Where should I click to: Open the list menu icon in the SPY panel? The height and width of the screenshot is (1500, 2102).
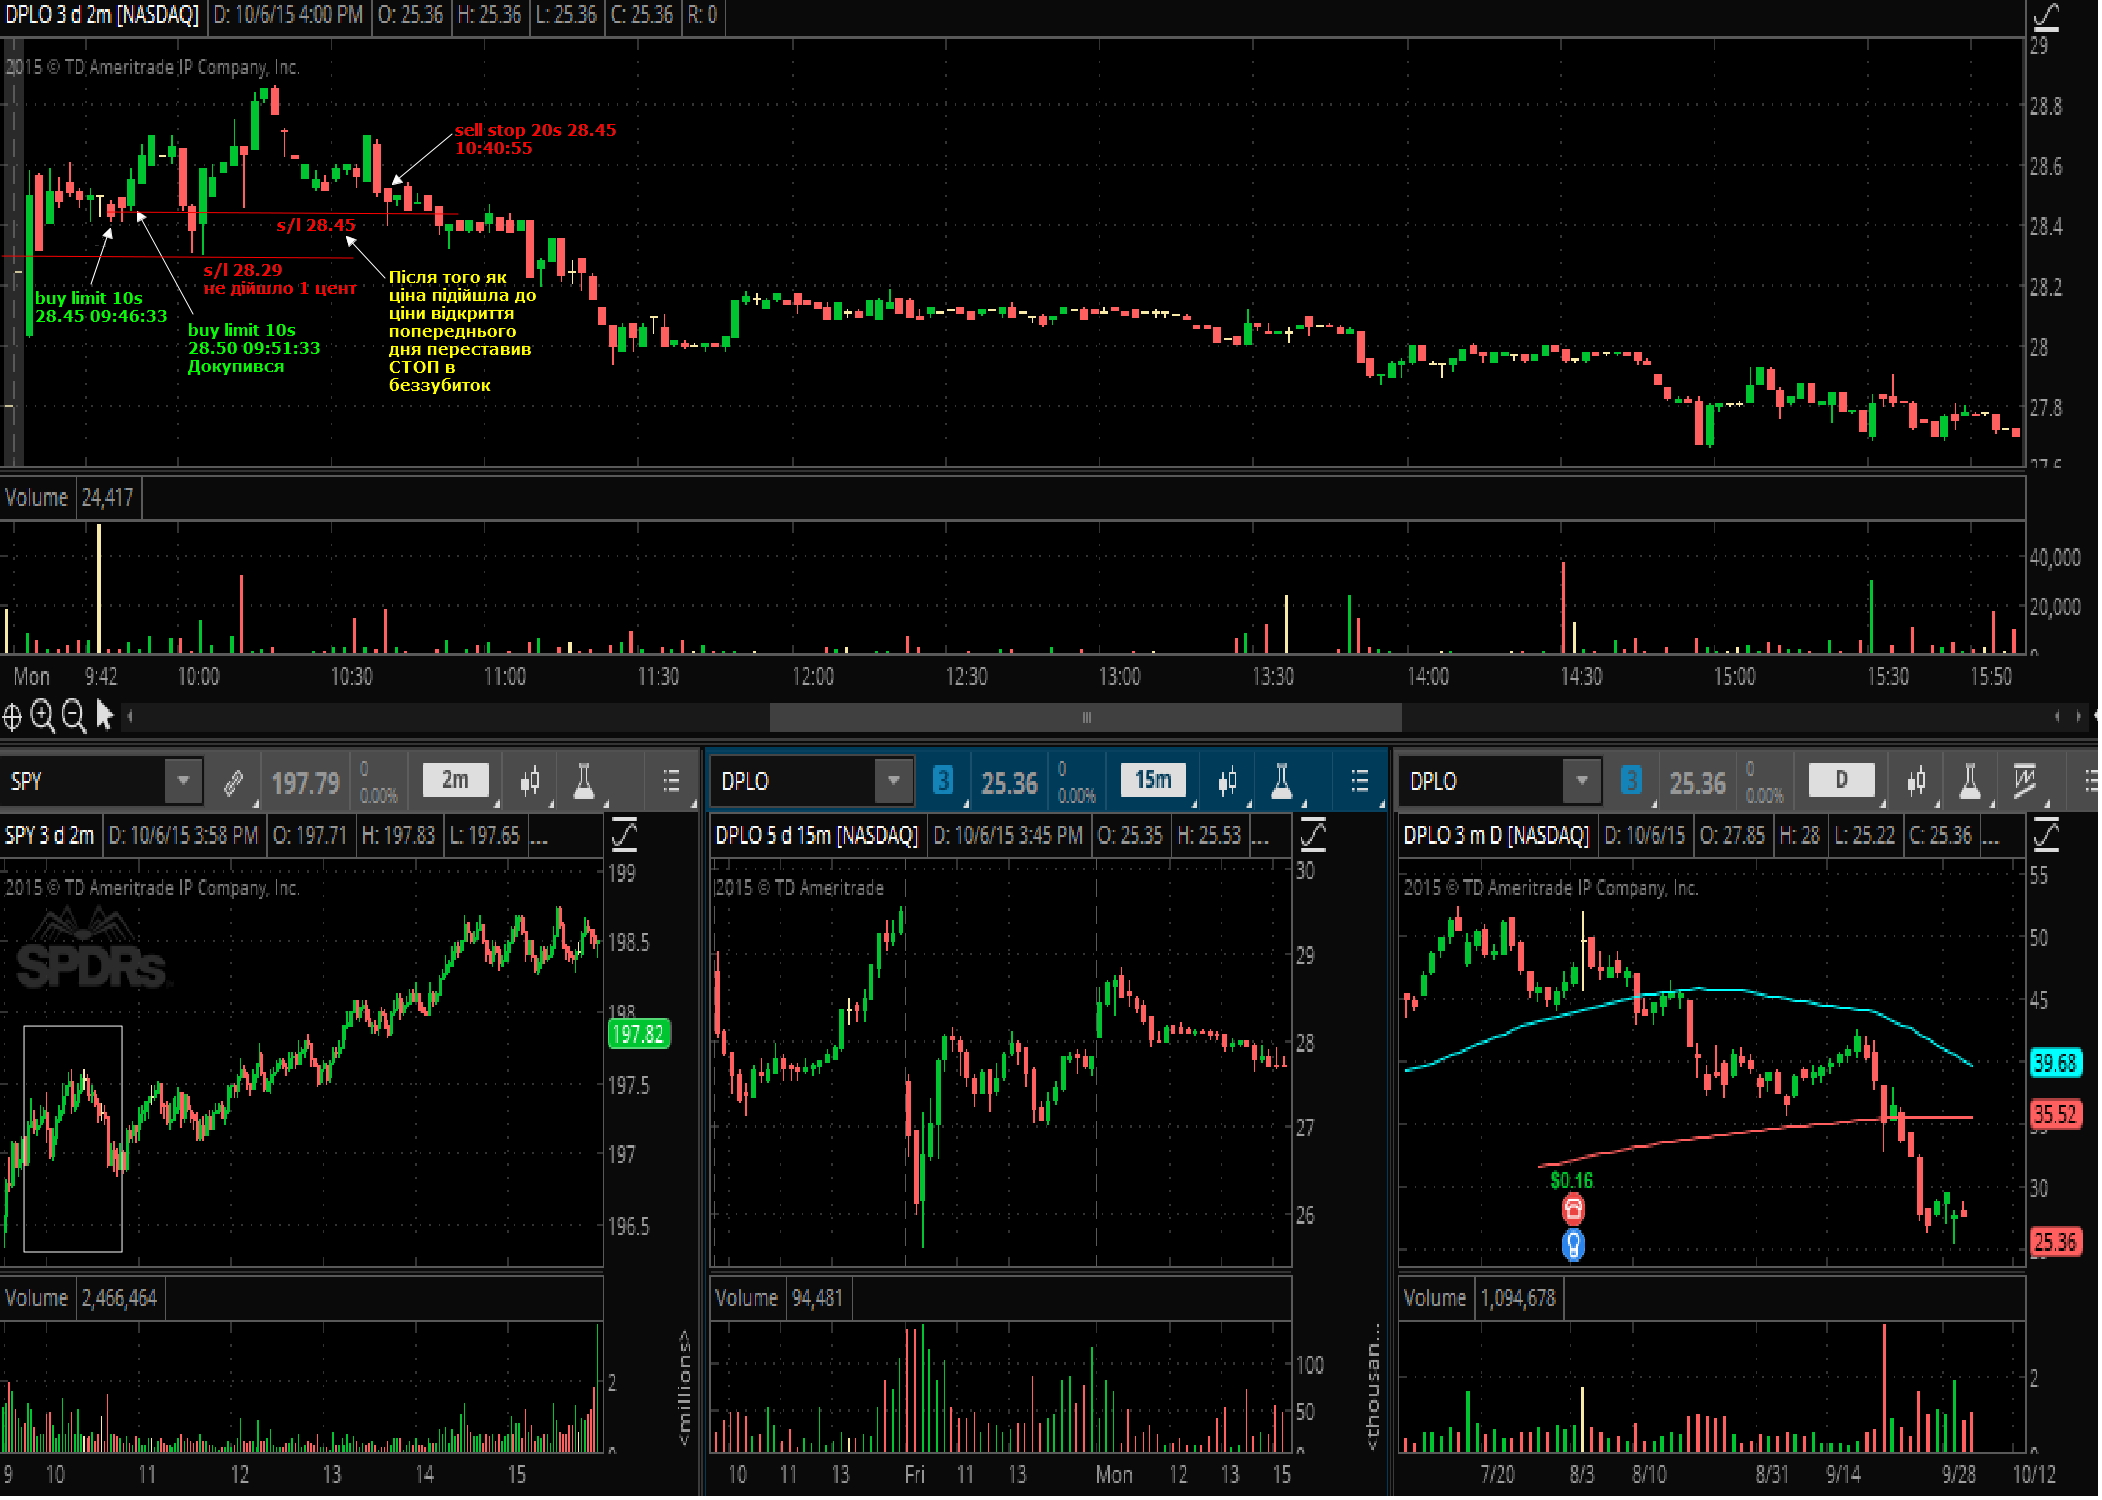(671, 781)
